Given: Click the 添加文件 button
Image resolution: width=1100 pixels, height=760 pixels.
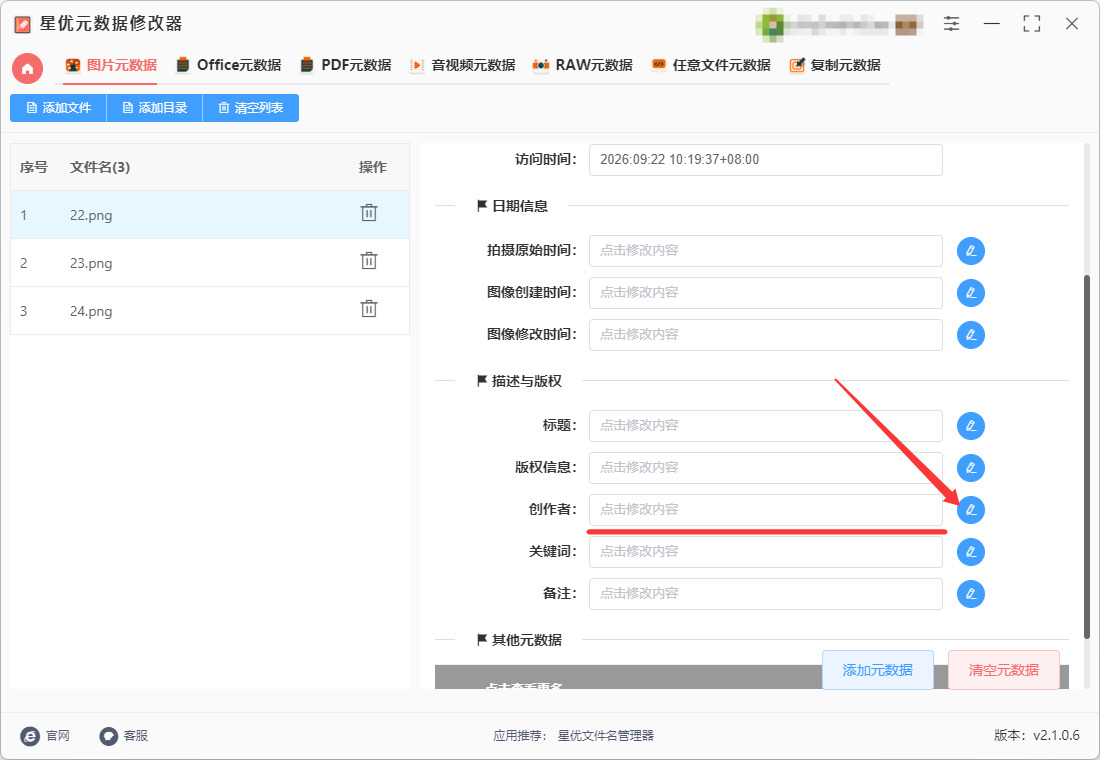Looking at the screenshot, I should click(58, 108).
